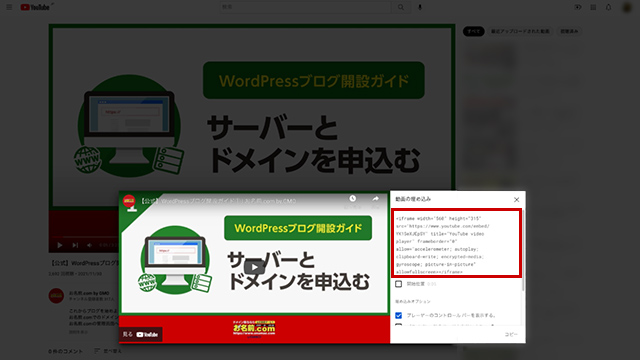Uncheck the プレーヤーのコントロールバーを表示する option
This screenshot has height=360, width=640.
pos(399,315)
